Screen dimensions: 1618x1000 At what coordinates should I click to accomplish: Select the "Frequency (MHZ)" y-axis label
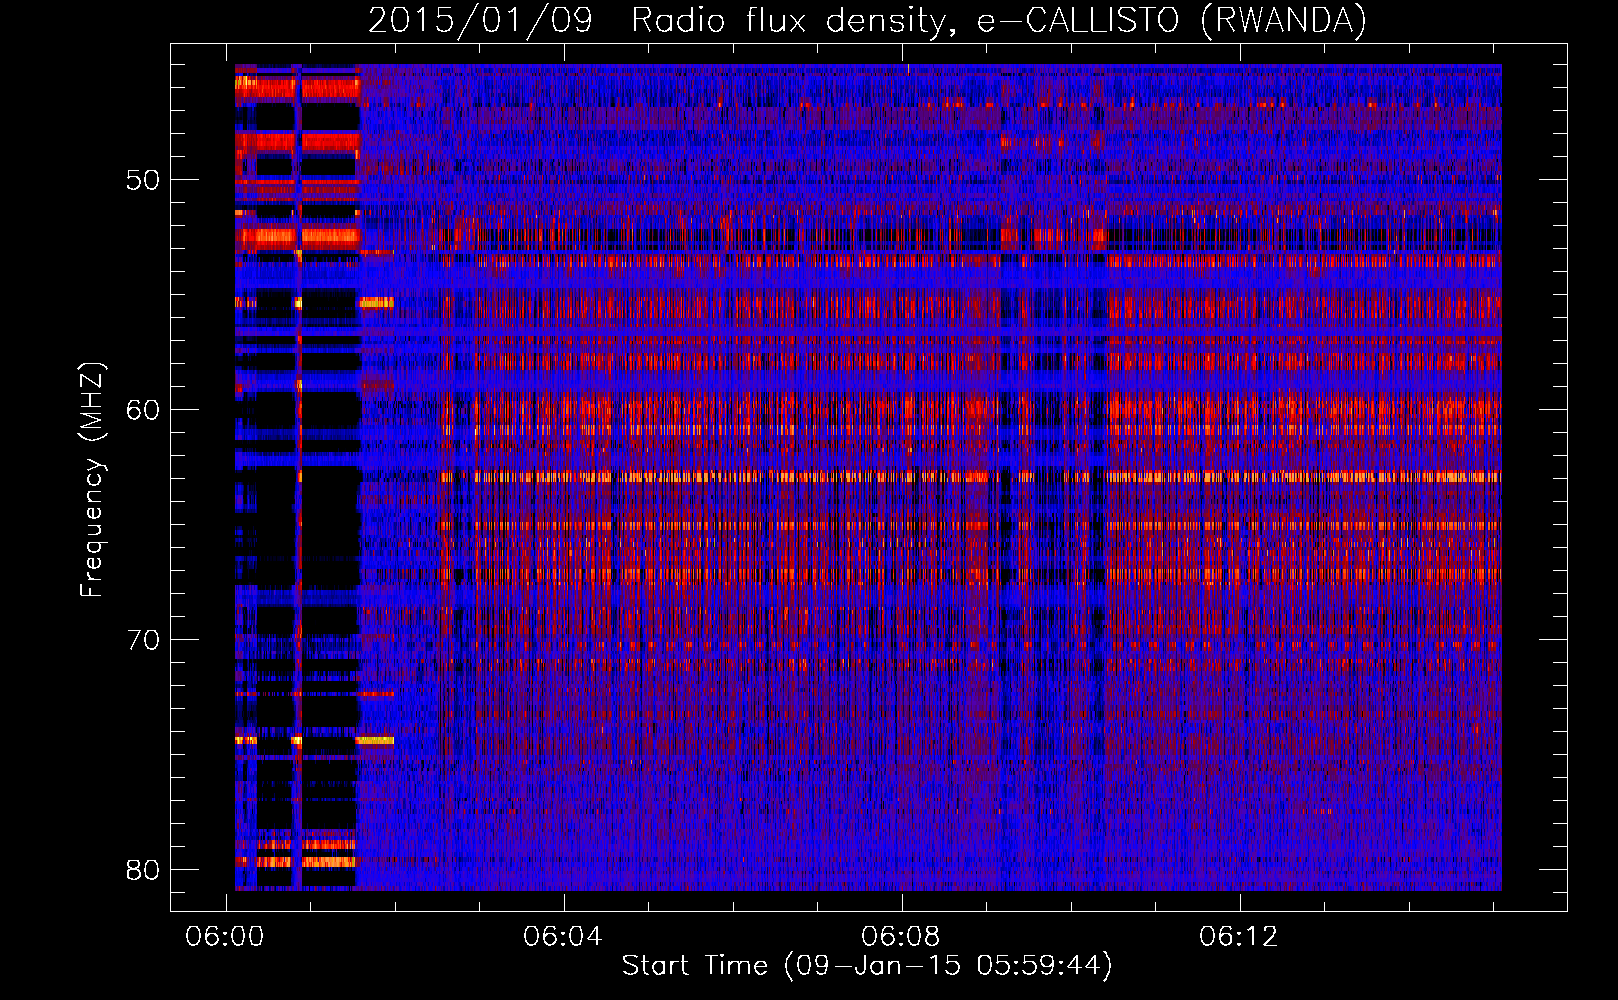click(92, 480)
